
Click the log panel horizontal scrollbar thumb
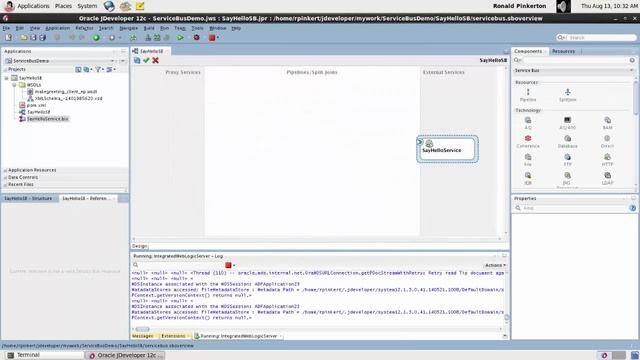tap(142, 329)
